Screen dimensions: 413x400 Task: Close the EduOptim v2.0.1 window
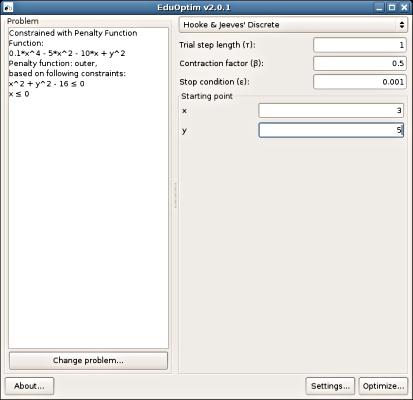coord(404,7)
